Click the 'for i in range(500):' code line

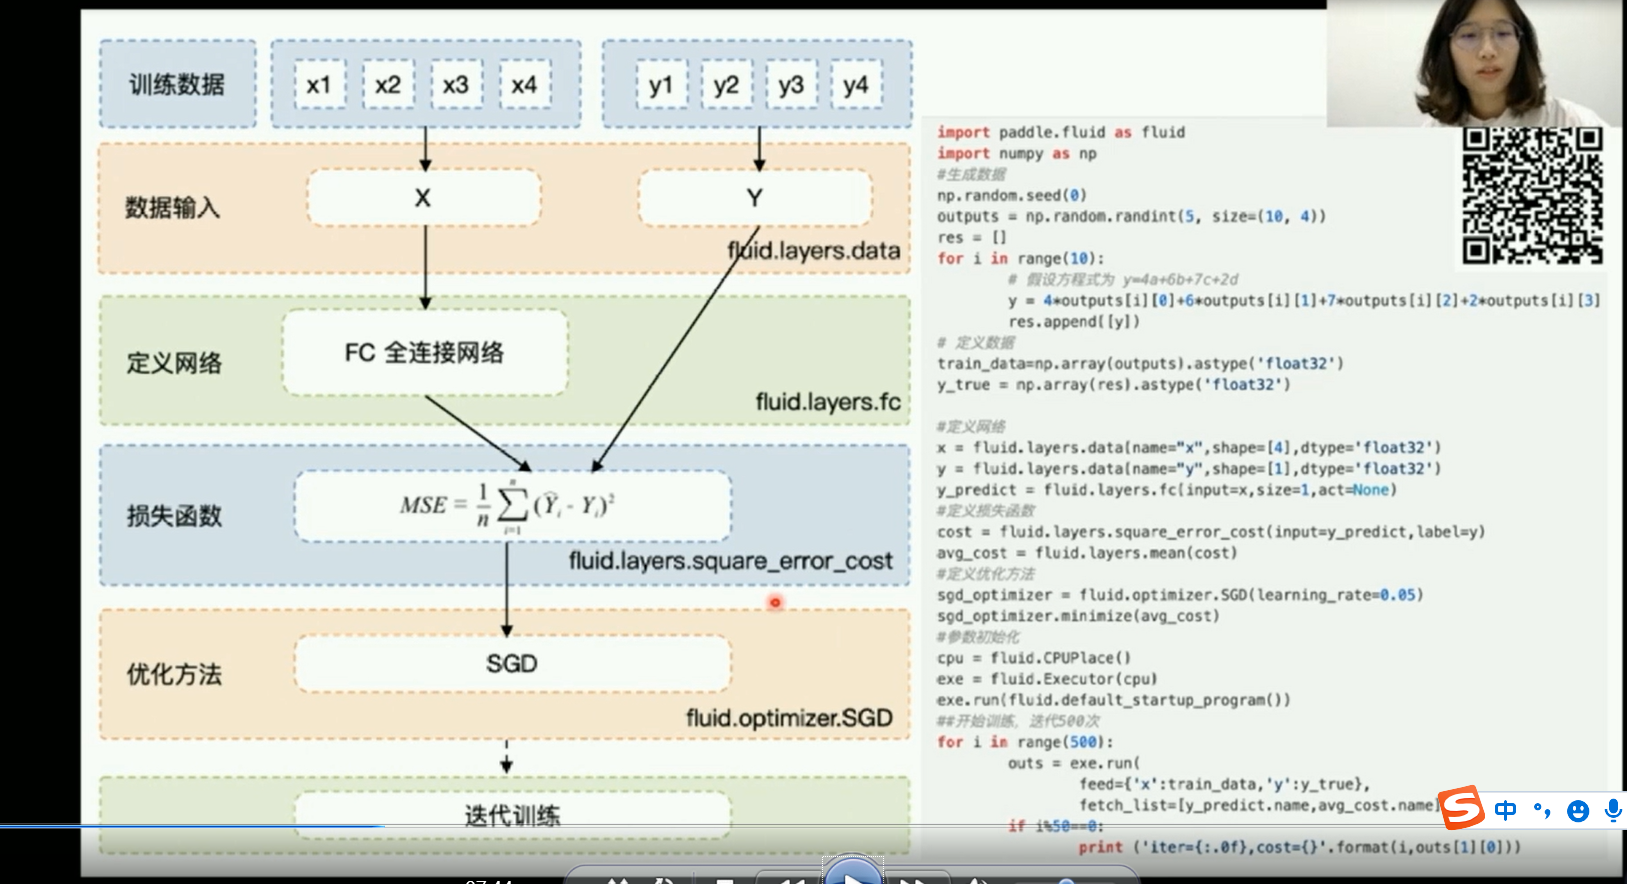(x=1025, y=742)
